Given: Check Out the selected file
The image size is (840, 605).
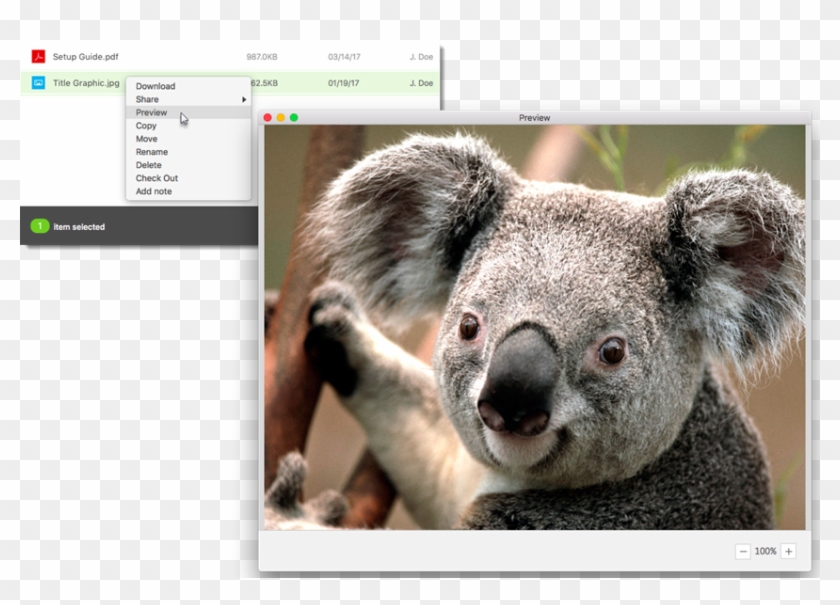Looking at the screenshot, I should pos(157,177).
